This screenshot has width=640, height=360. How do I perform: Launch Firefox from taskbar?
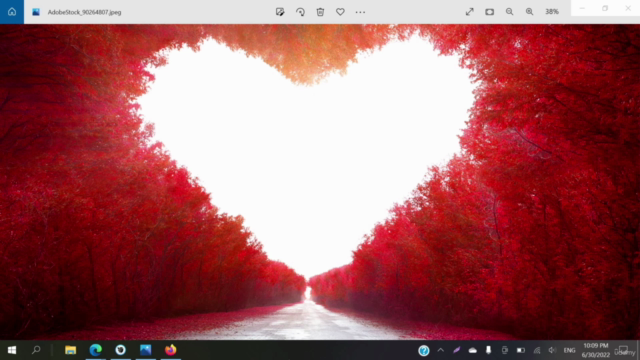171,350
